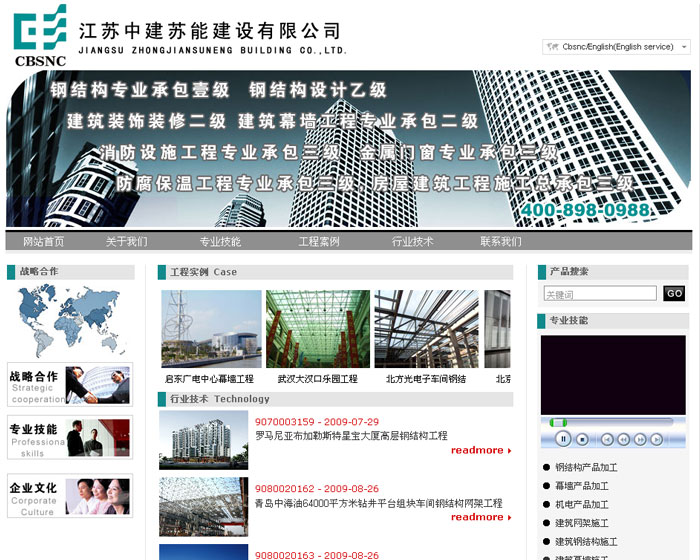
Task: Click the next track button in player
Action: click(x=656, y=439)
